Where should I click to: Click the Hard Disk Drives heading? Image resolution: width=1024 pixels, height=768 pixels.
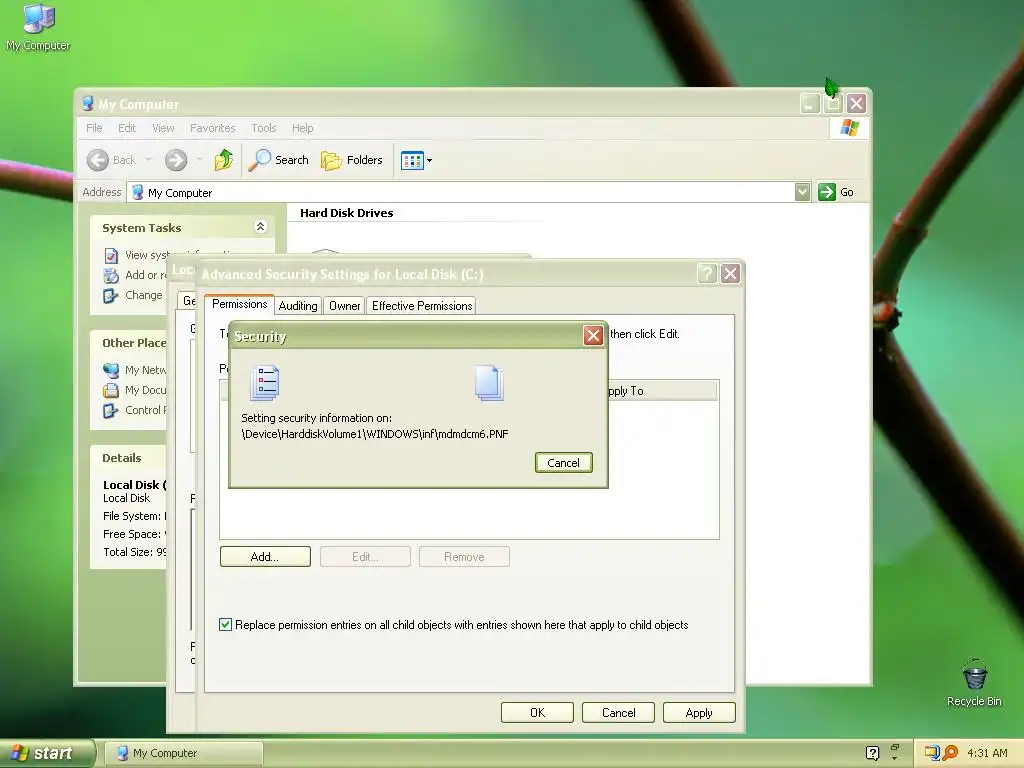coord(347,213)
